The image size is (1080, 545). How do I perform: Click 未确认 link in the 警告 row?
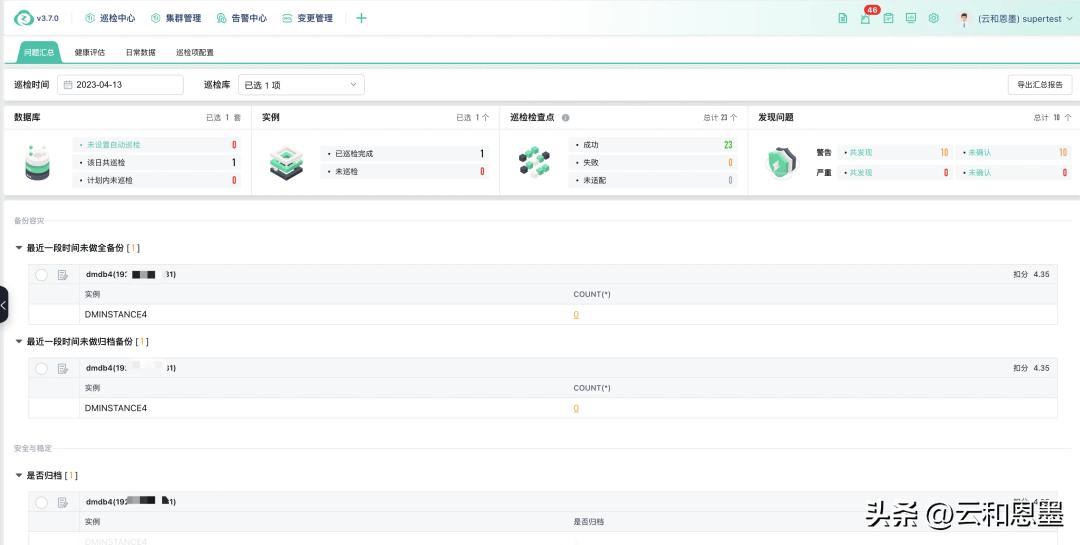pyautogui.click(x=979, y=153)
